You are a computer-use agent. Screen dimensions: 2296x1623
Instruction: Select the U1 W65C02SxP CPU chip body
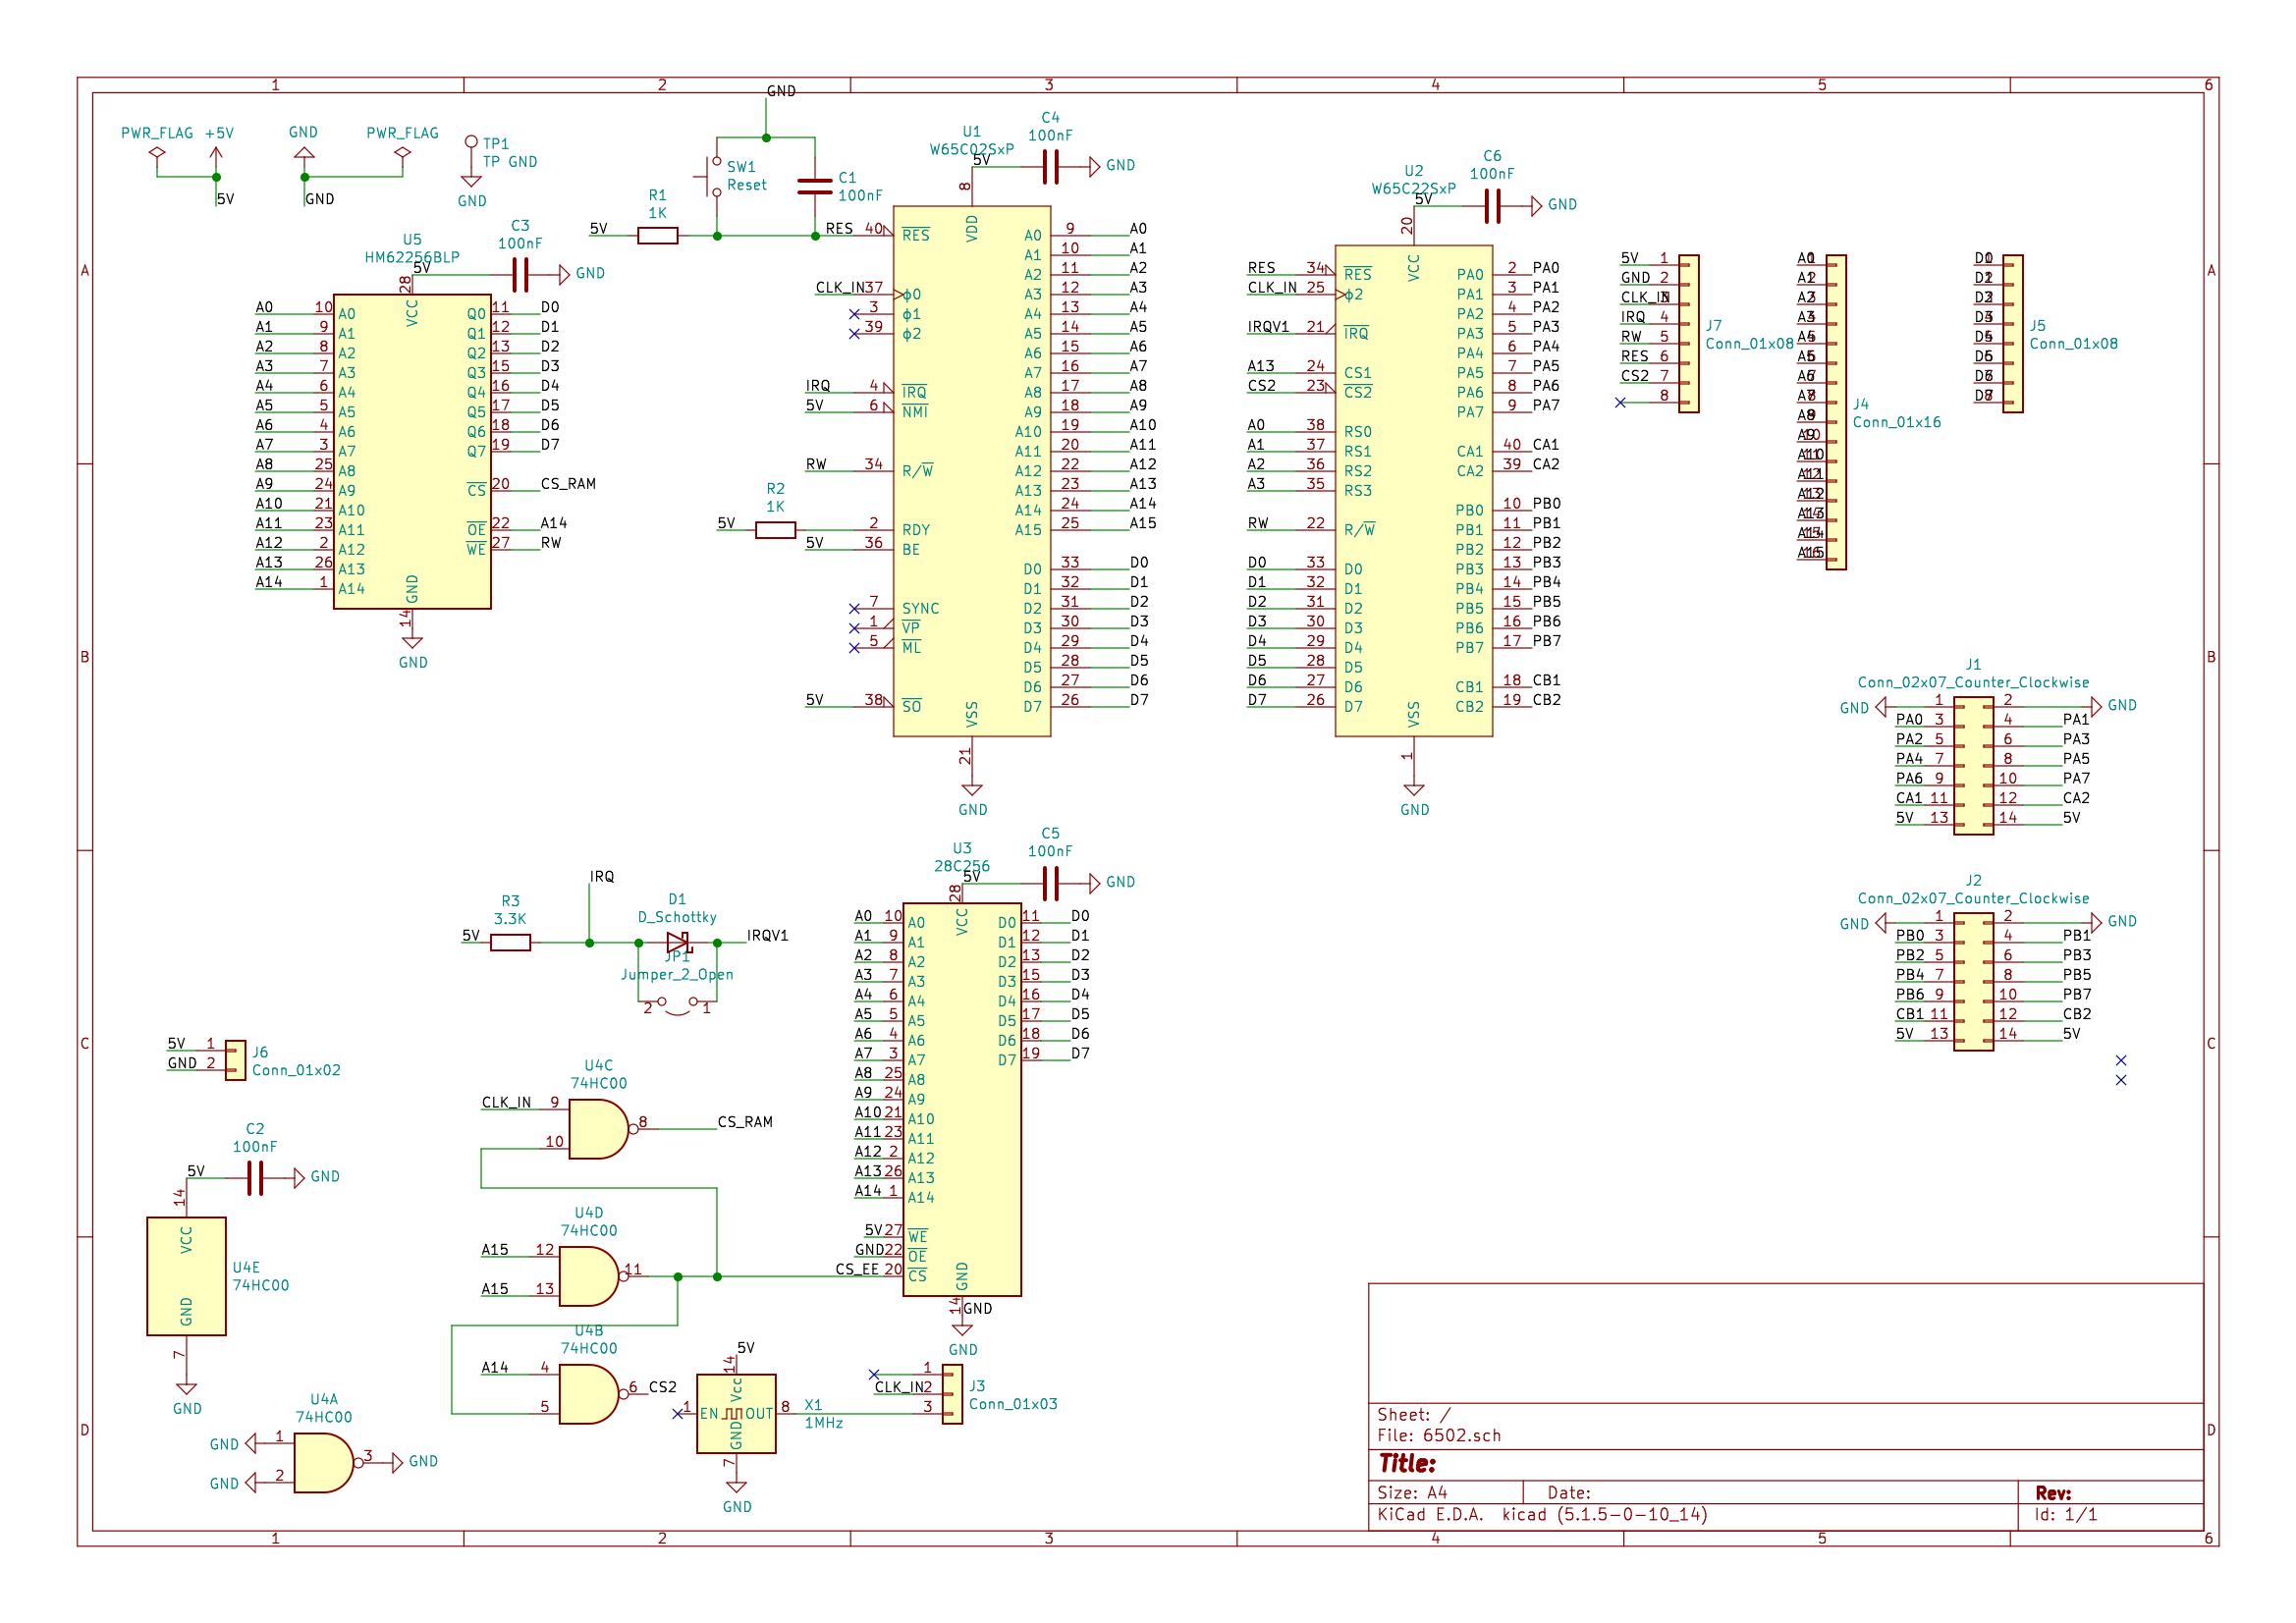[971, 471]
